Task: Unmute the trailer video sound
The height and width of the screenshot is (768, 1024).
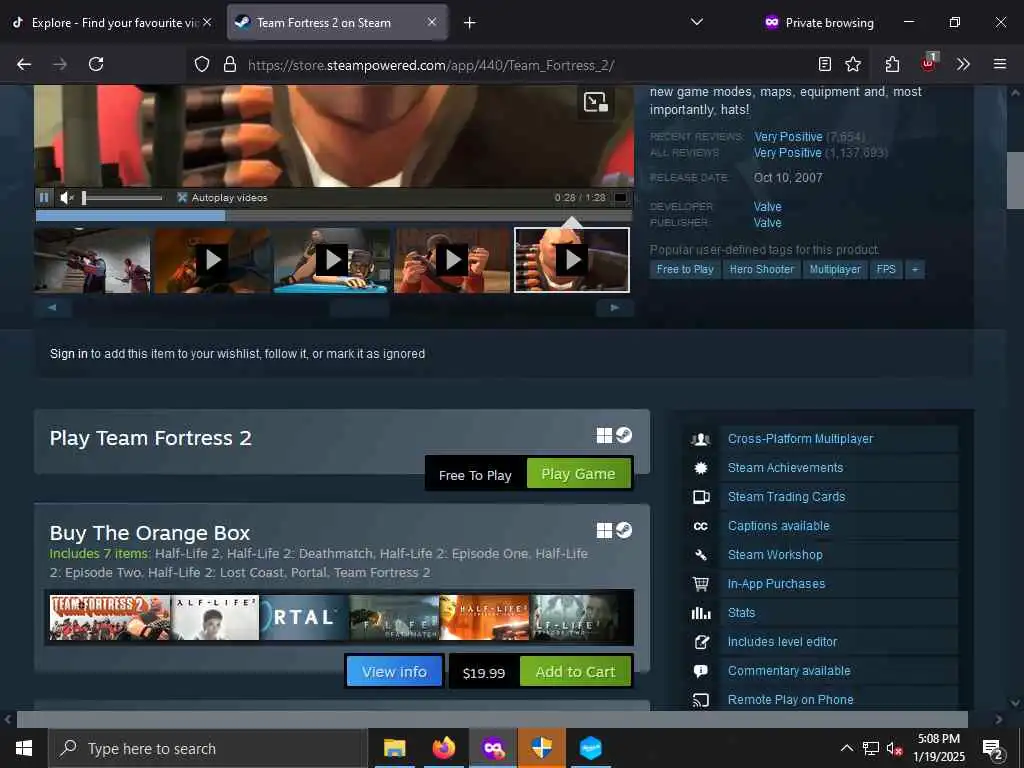Action: pos(67,197)
